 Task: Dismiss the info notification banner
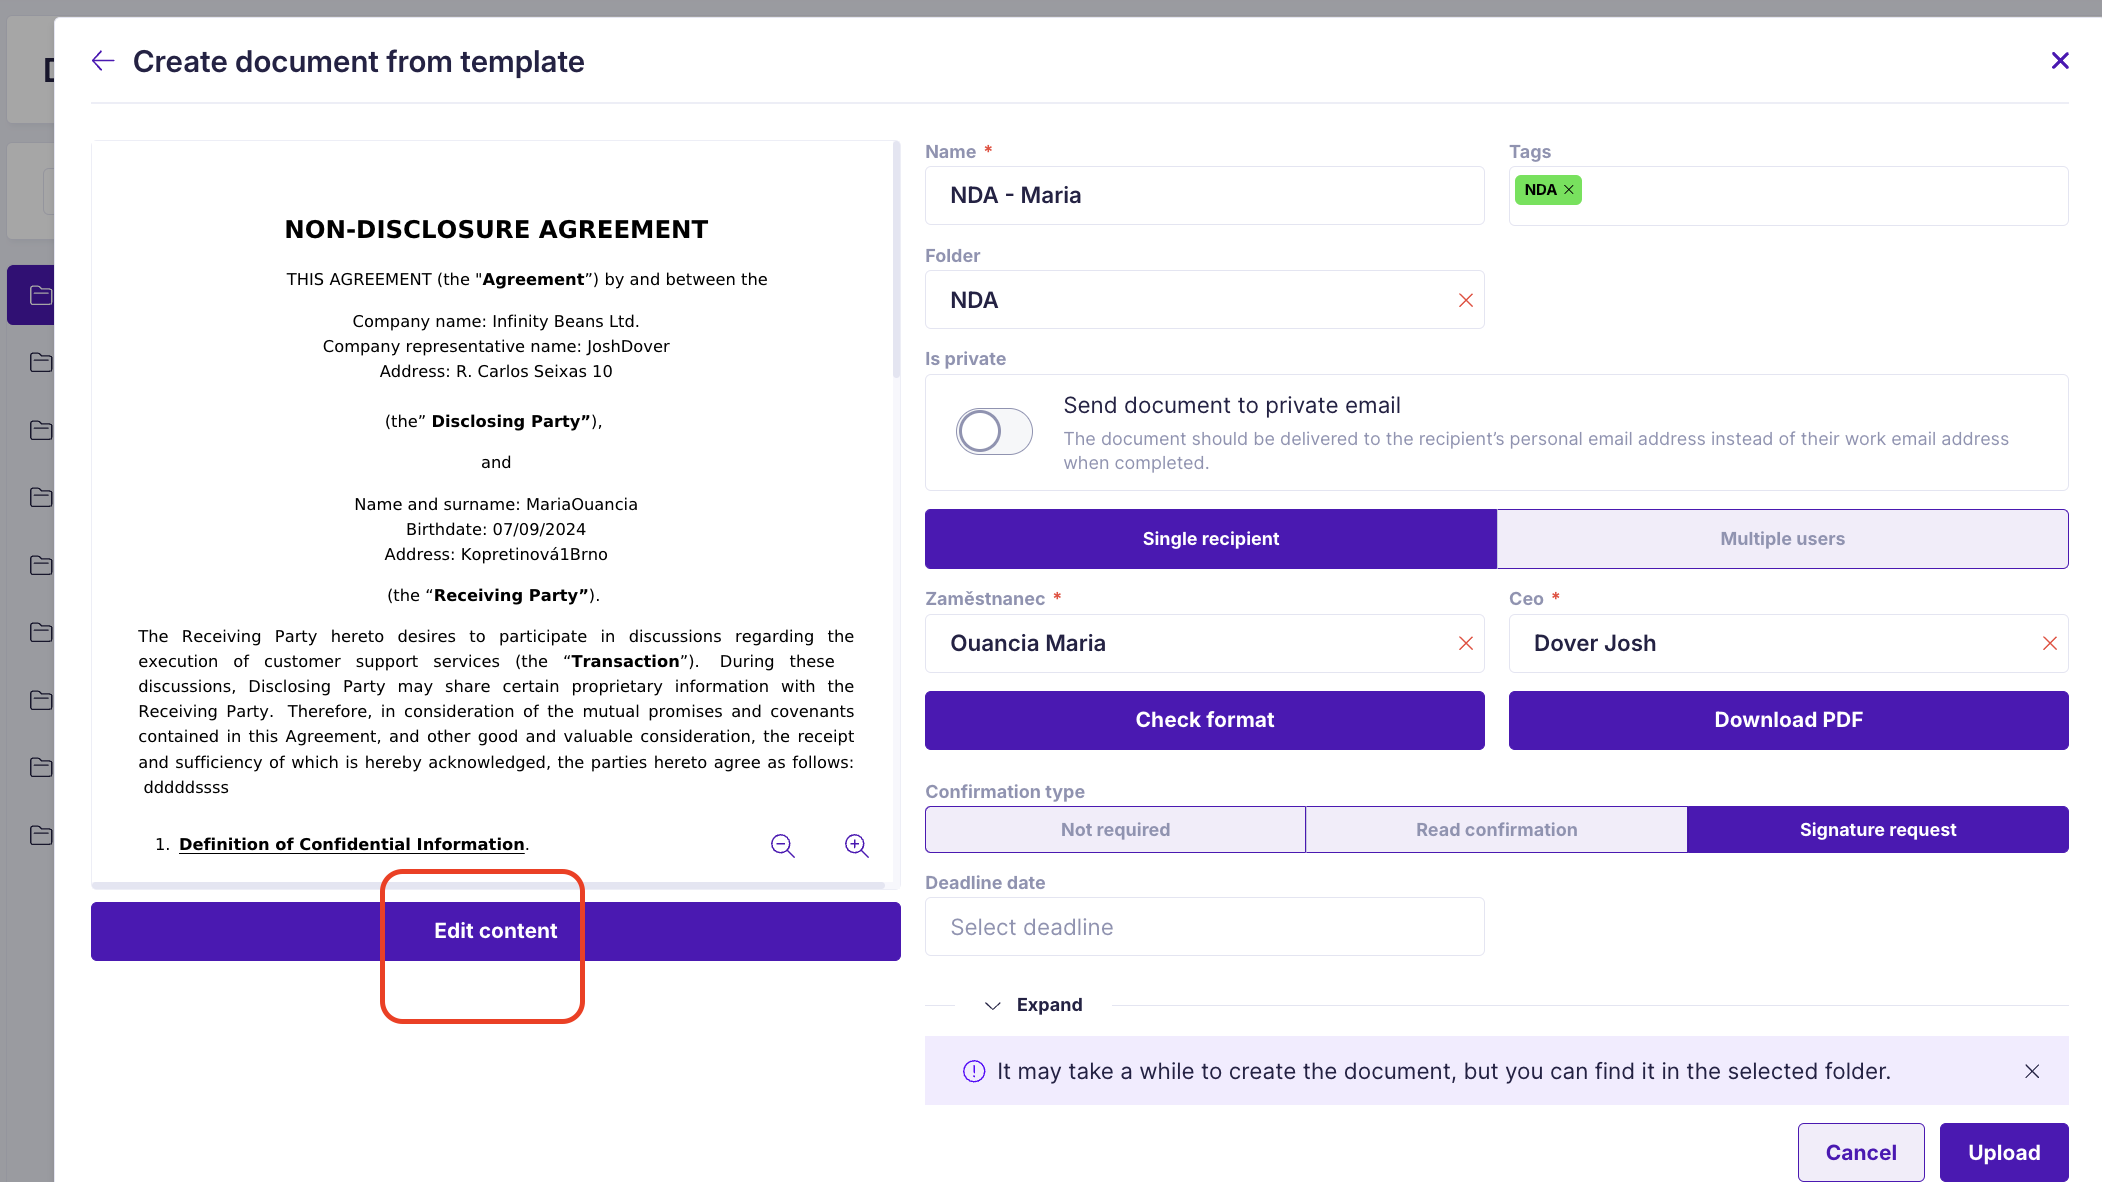point(2031,1071)
